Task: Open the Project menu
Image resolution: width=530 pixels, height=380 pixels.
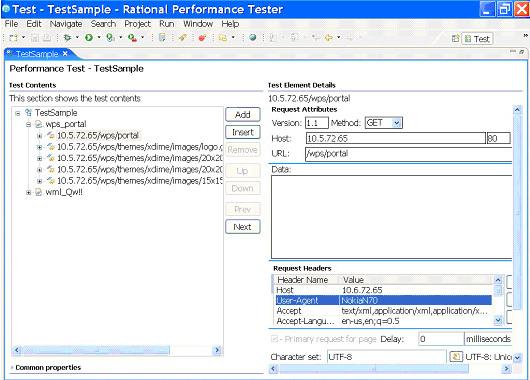Action: point(137,24)
